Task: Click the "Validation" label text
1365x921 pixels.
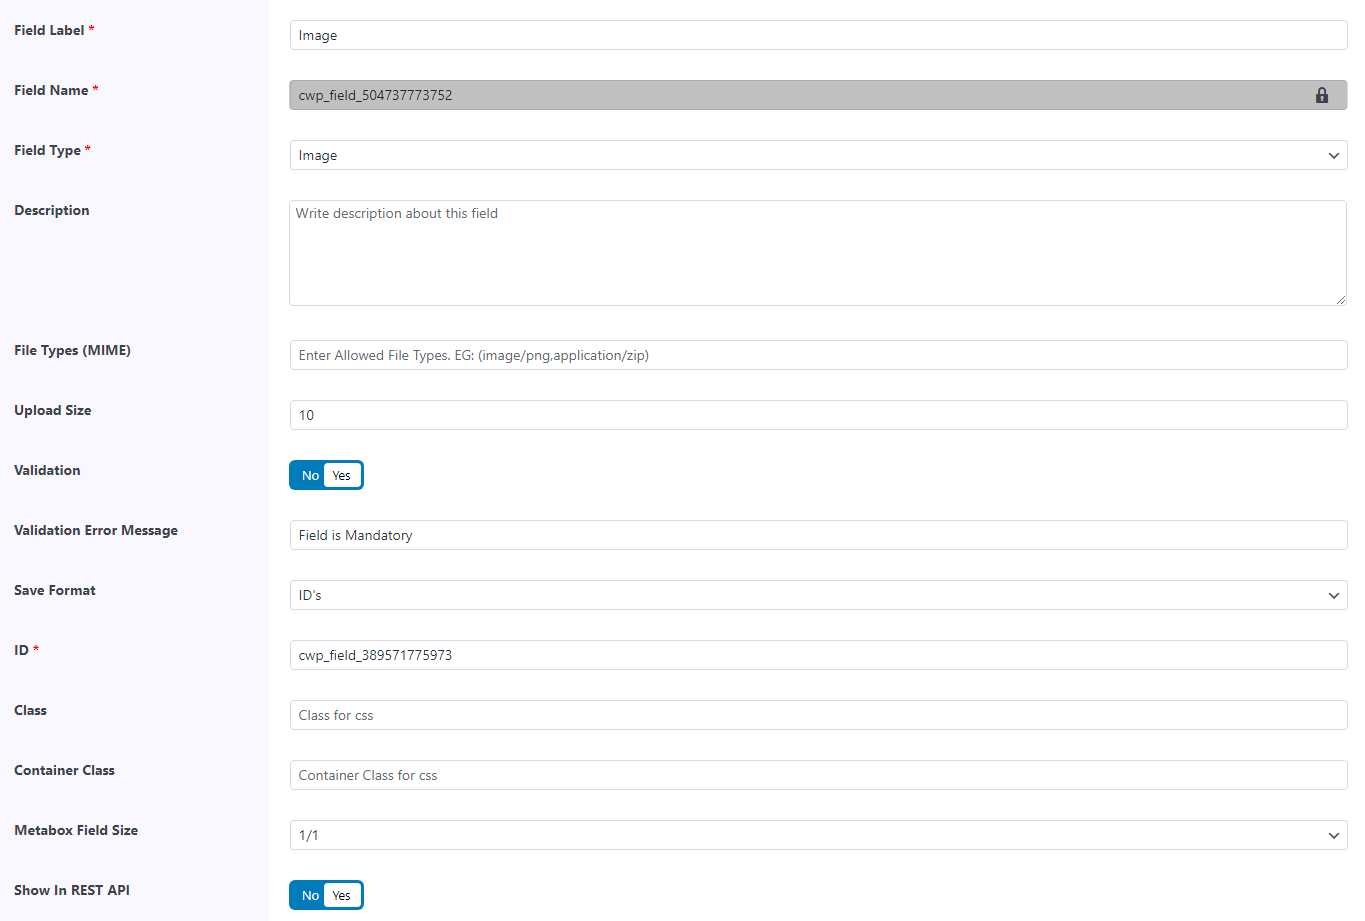Action: coord(47,470)
